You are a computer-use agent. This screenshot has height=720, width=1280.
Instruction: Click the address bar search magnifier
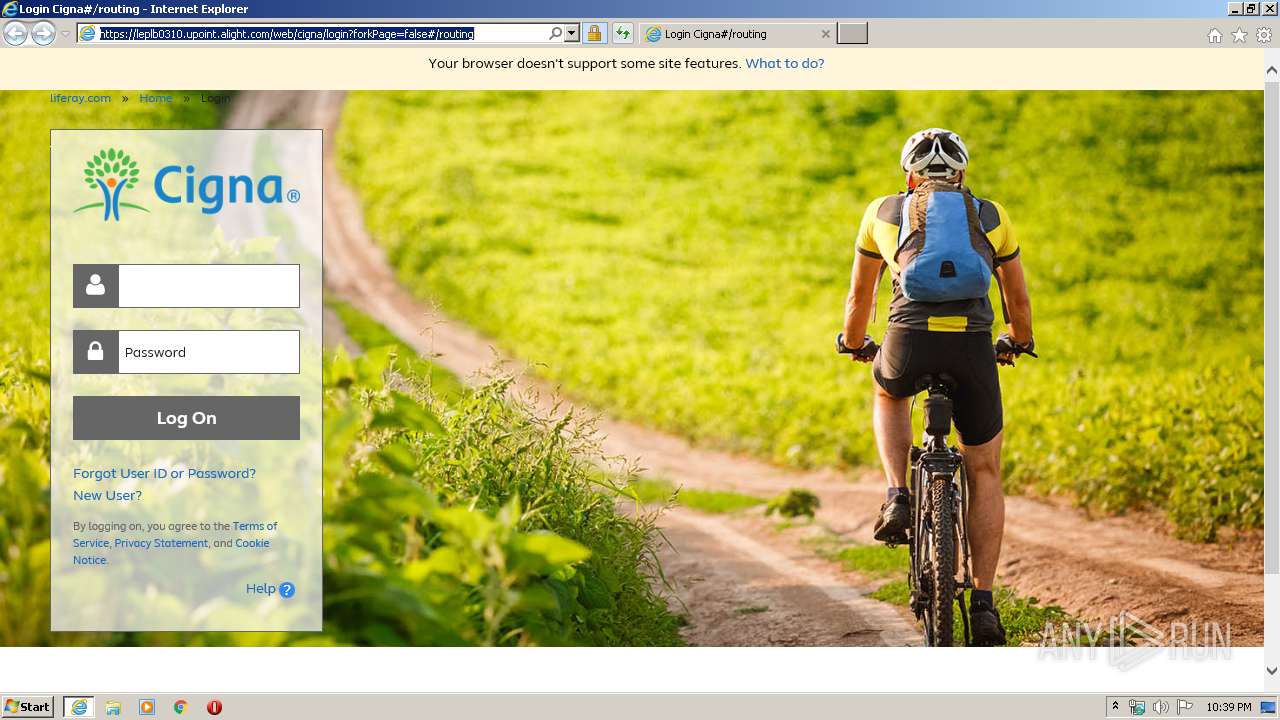556,34
